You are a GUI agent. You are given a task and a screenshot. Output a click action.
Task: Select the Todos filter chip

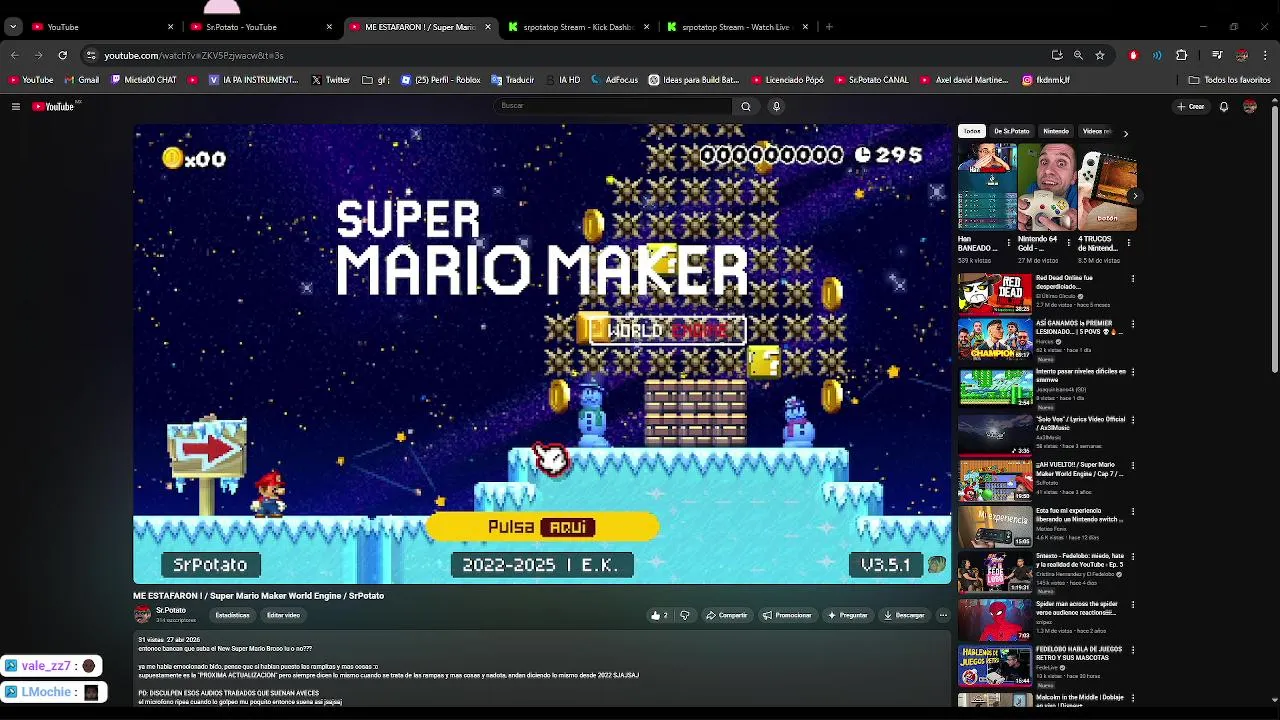(x=972, y=131)
